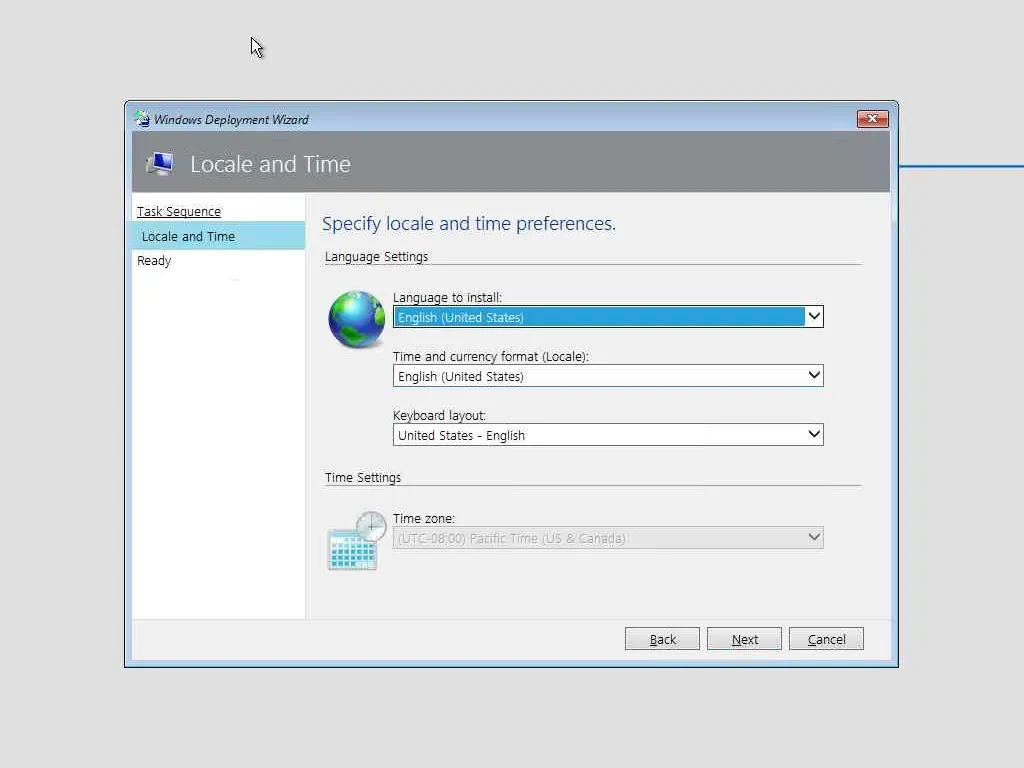Image resolution: width=1024 pixels, height=768 pixels.
Task: Click the 'Language to install:' label
Action: [x=447, y=298]
